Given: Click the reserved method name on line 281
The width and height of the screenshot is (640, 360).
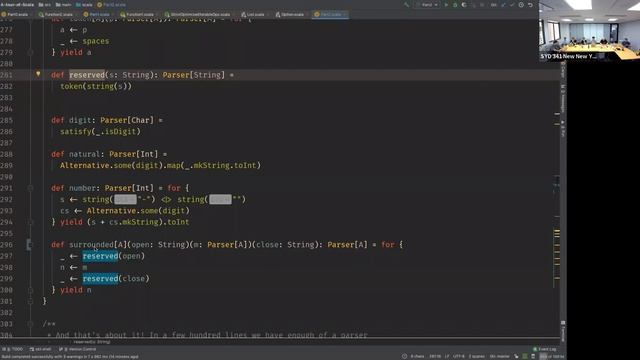Looking at the screenshot, I should click(87, 75).
